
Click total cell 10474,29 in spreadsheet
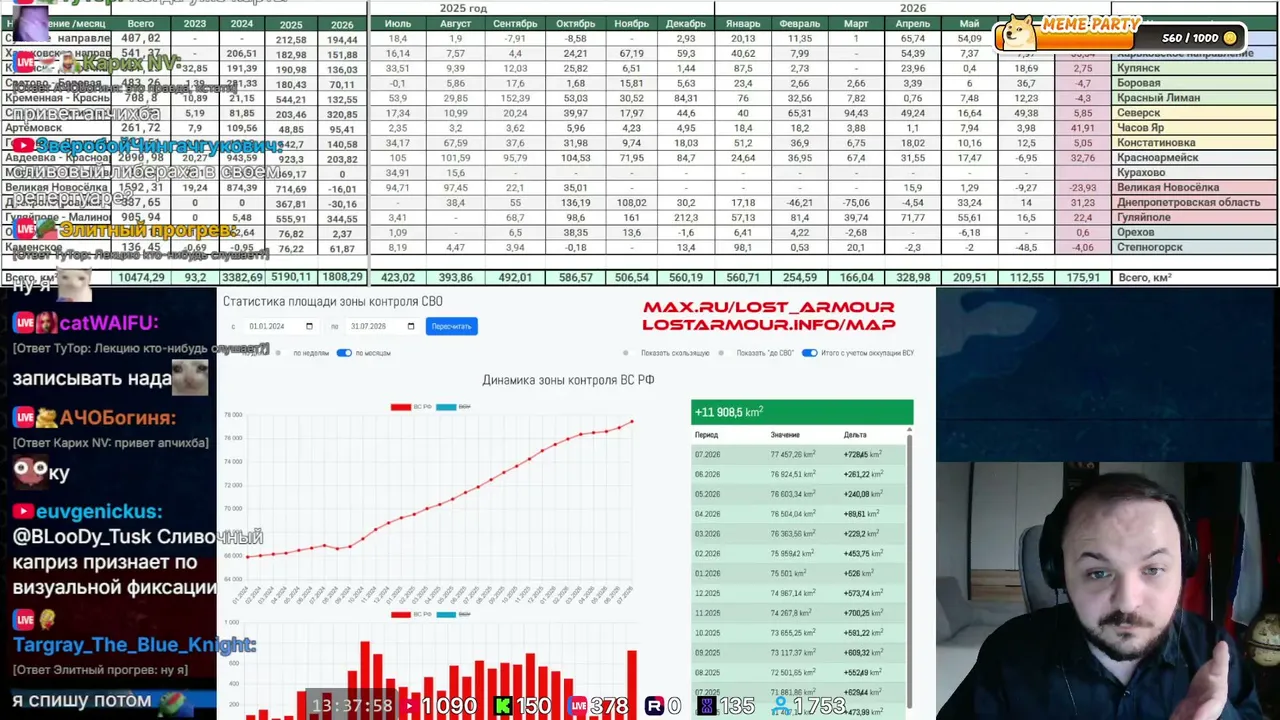139,277
